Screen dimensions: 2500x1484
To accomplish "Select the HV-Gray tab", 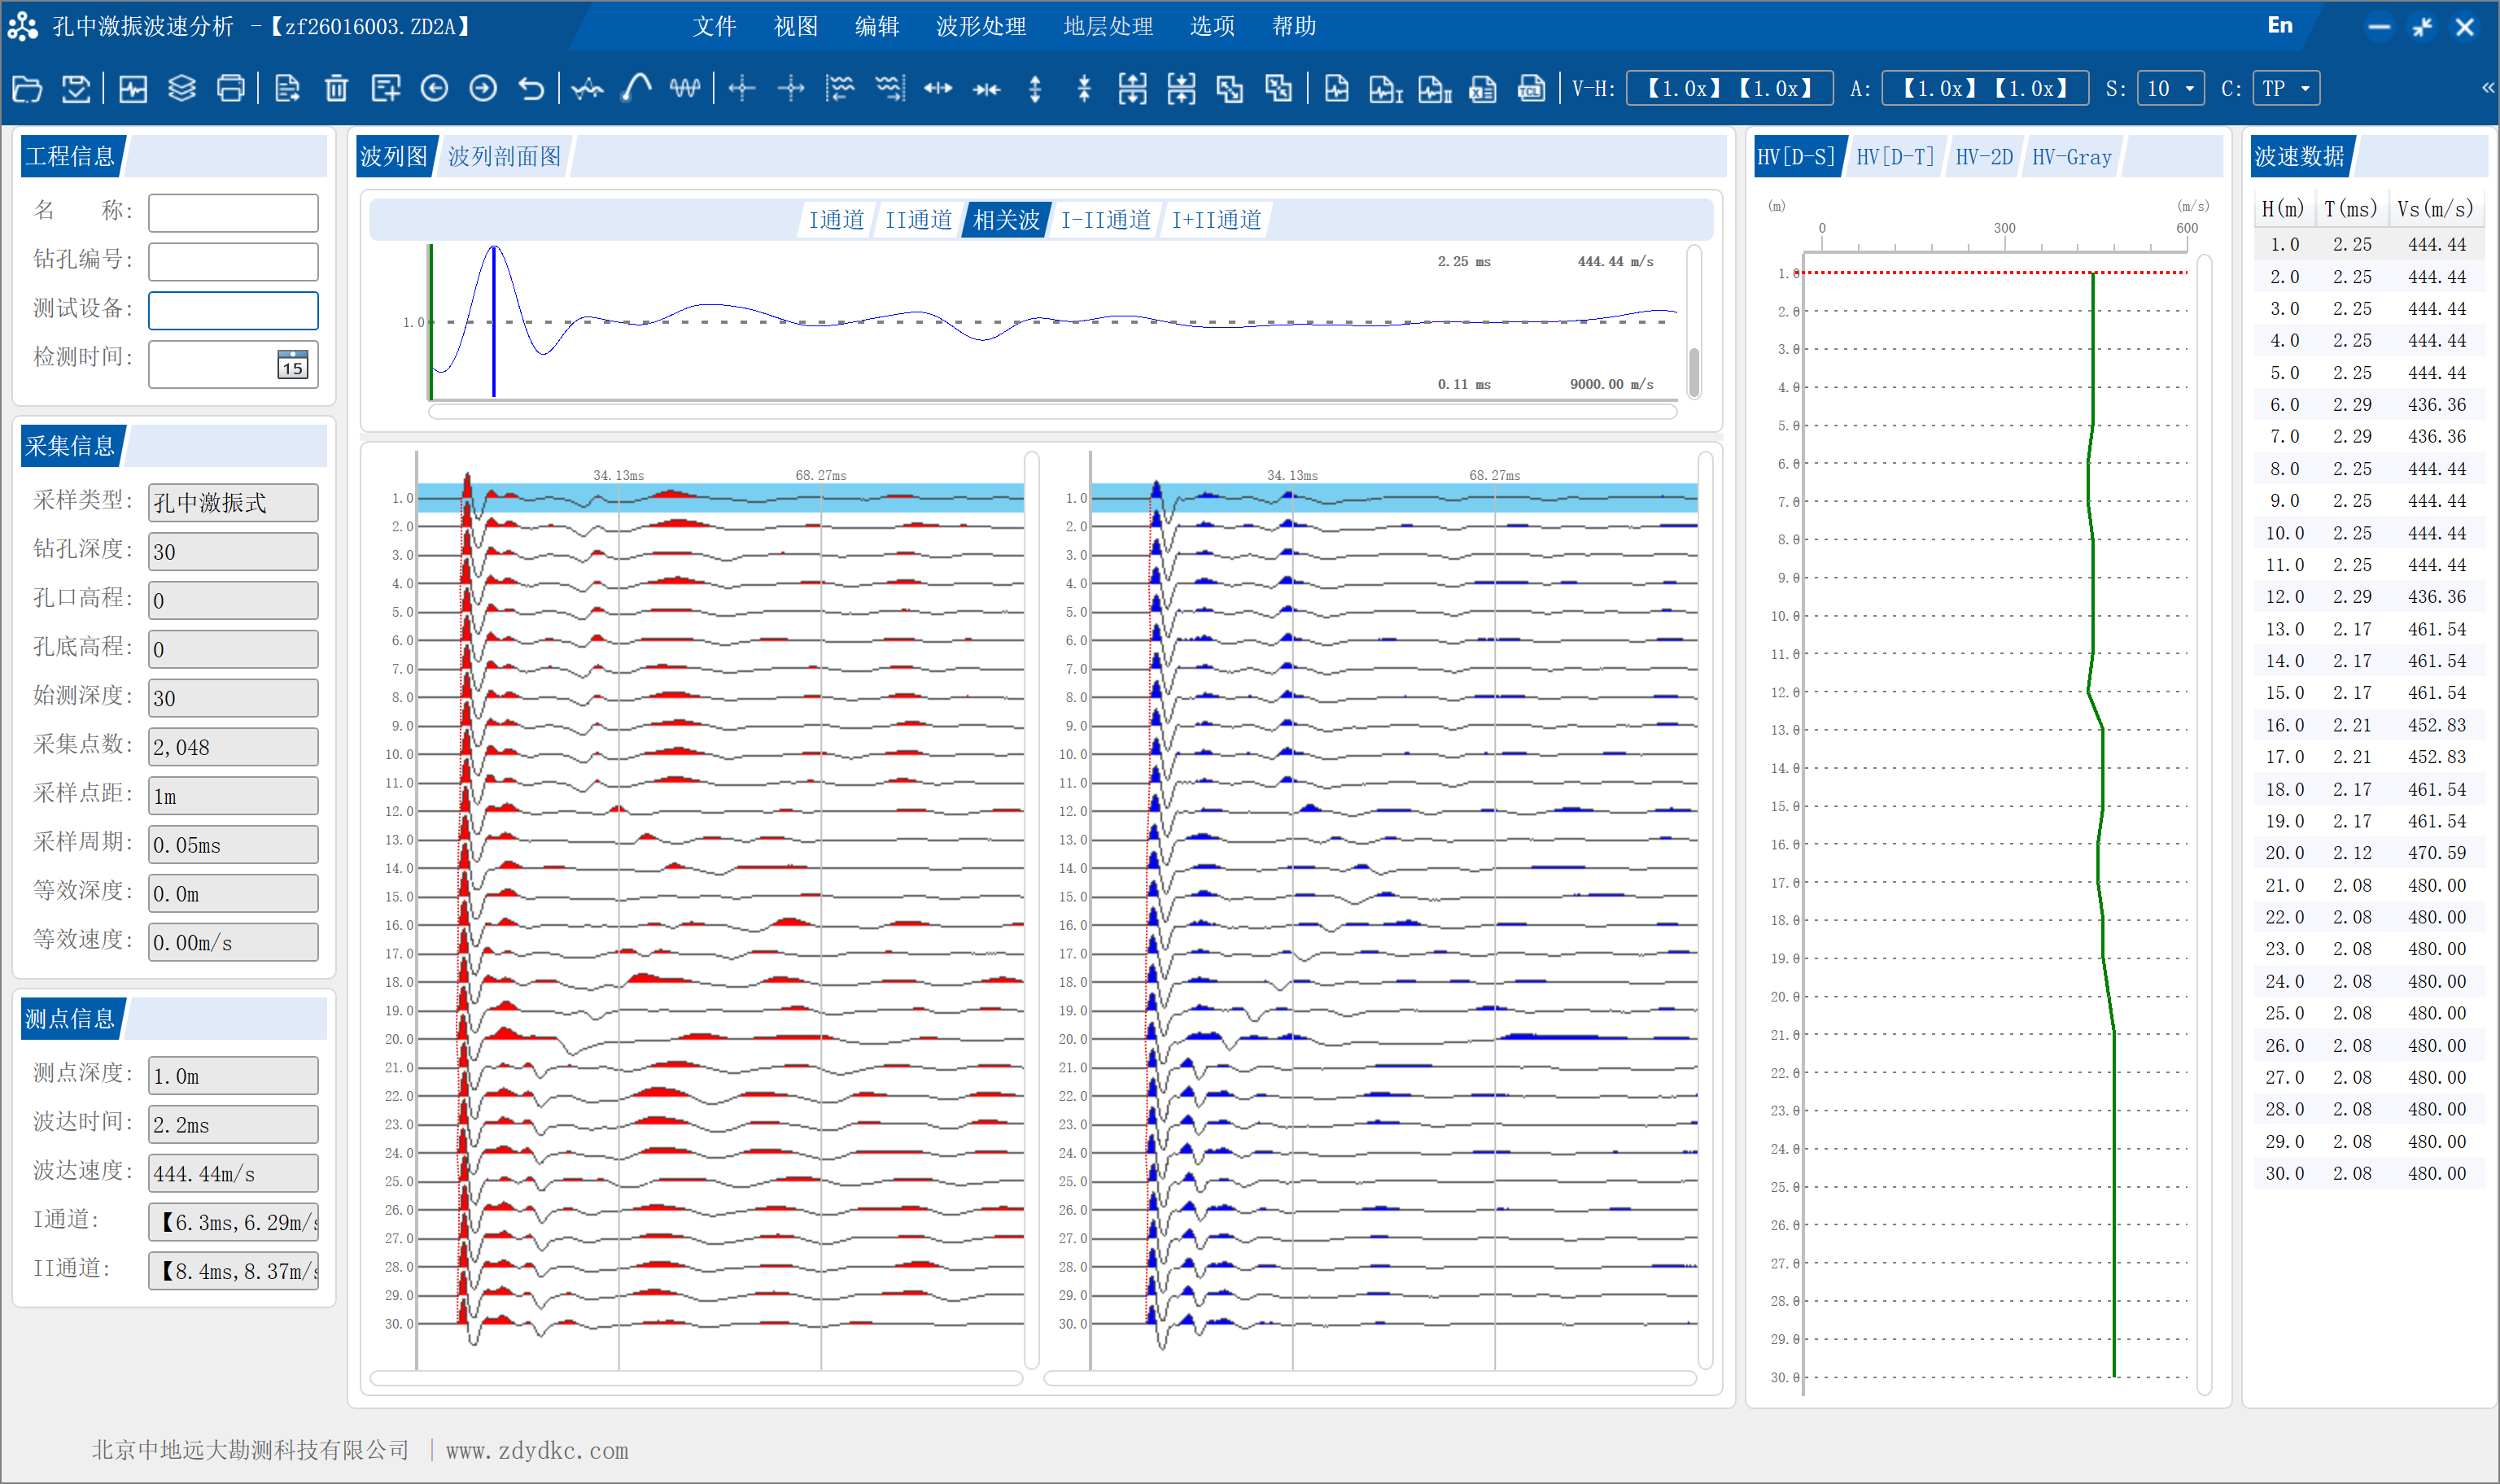I will pyautogui.click(x=2072, y=157).
